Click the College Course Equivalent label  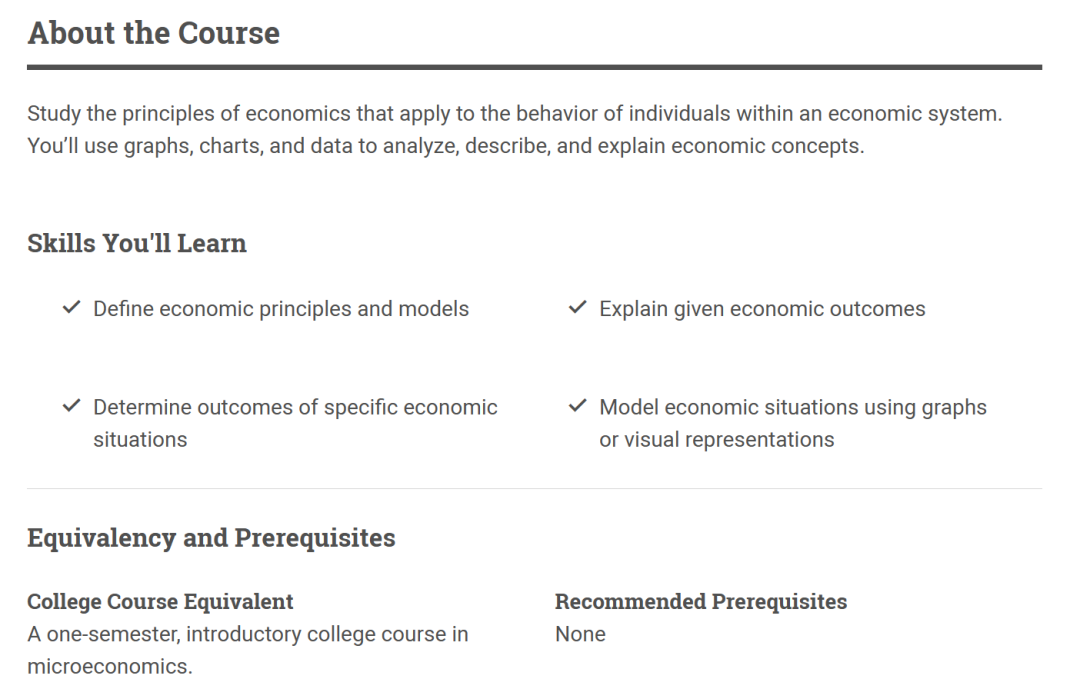coord(160,601)
